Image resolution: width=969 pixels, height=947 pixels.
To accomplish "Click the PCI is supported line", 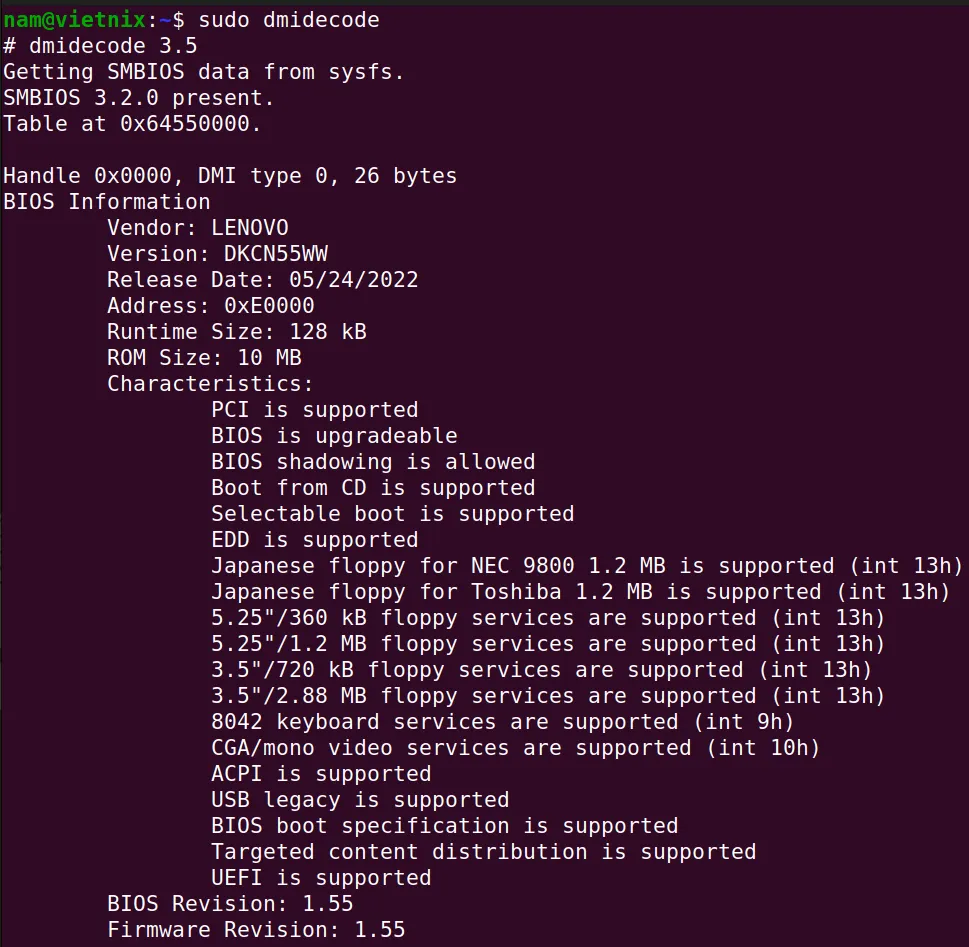I will 315,410.
